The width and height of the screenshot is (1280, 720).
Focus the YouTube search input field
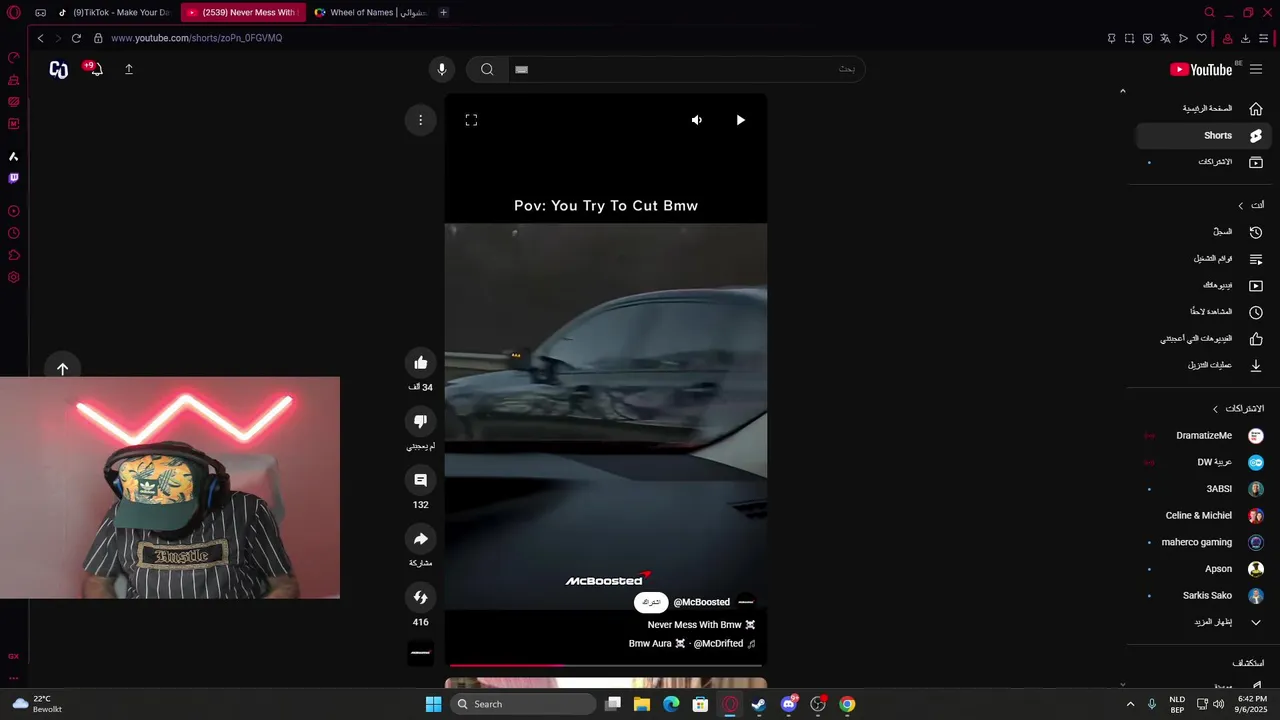pos(686,69)
